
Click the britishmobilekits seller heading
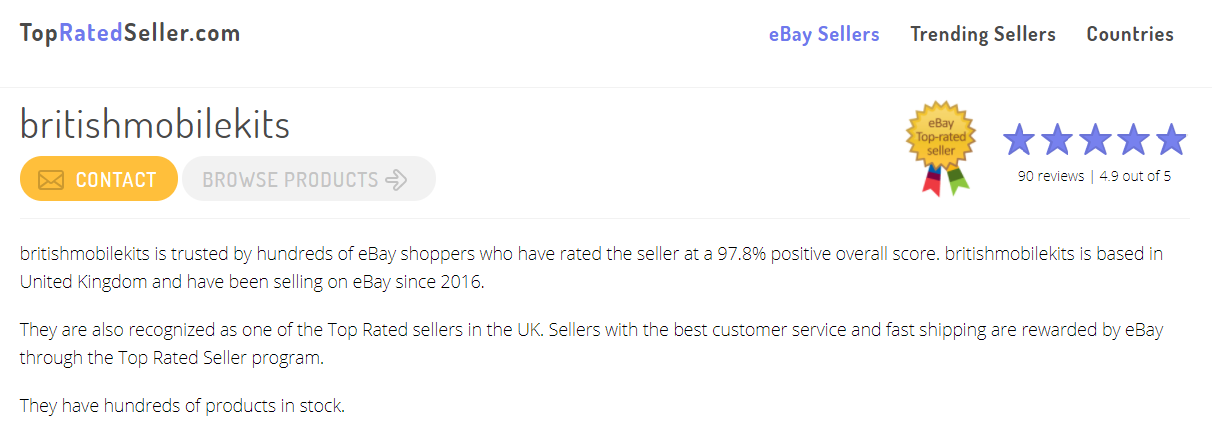click(x=155, y=124)
